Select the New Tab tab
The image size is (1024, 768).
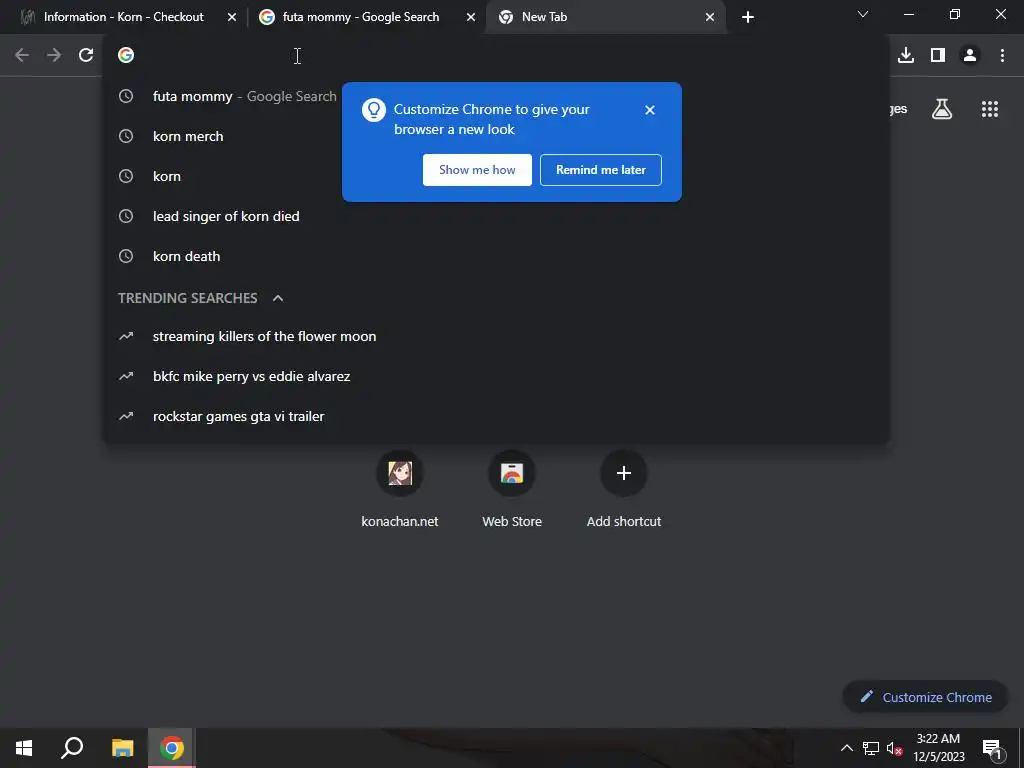pyautogui.click(x=604, y=17)
